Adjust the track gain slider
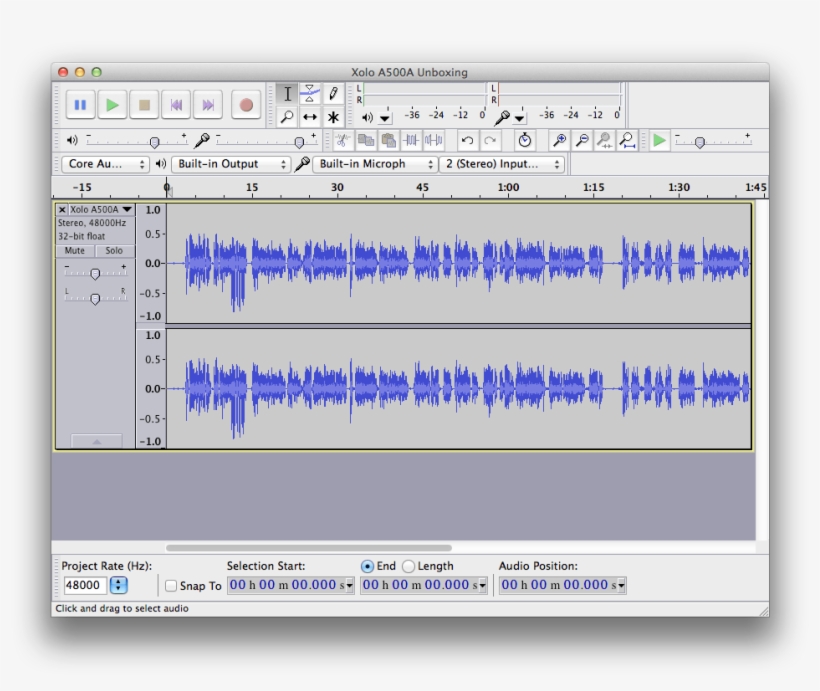 (x=95, y=272)
